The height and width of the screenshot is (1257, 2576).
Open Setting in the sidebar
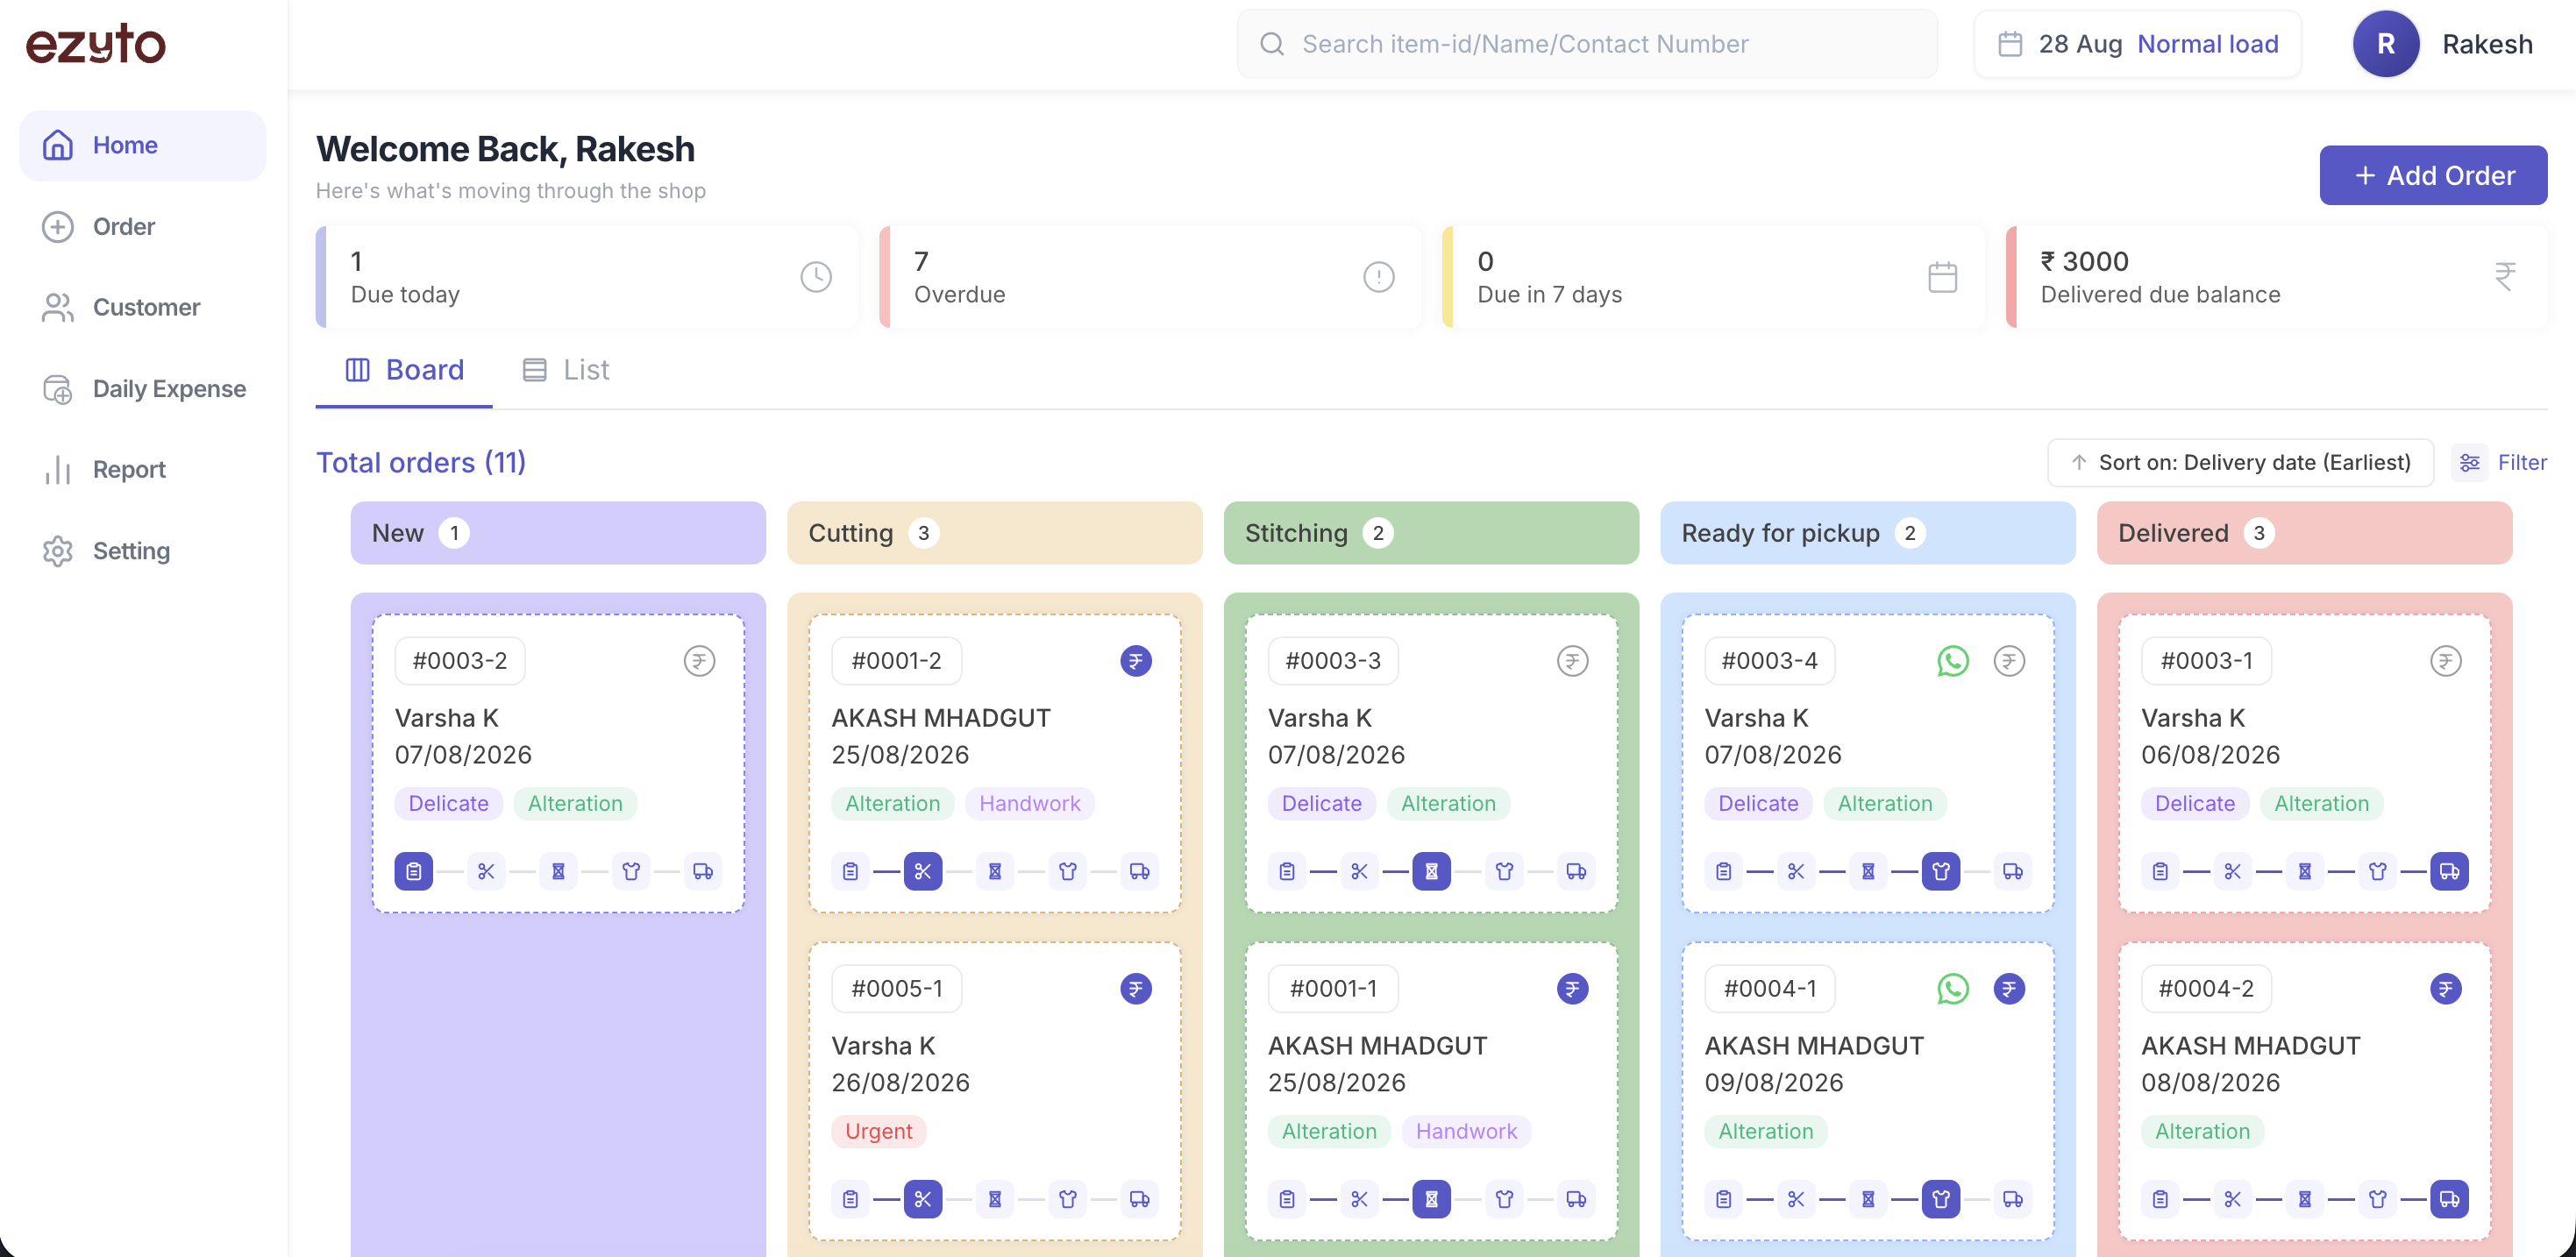143,551
